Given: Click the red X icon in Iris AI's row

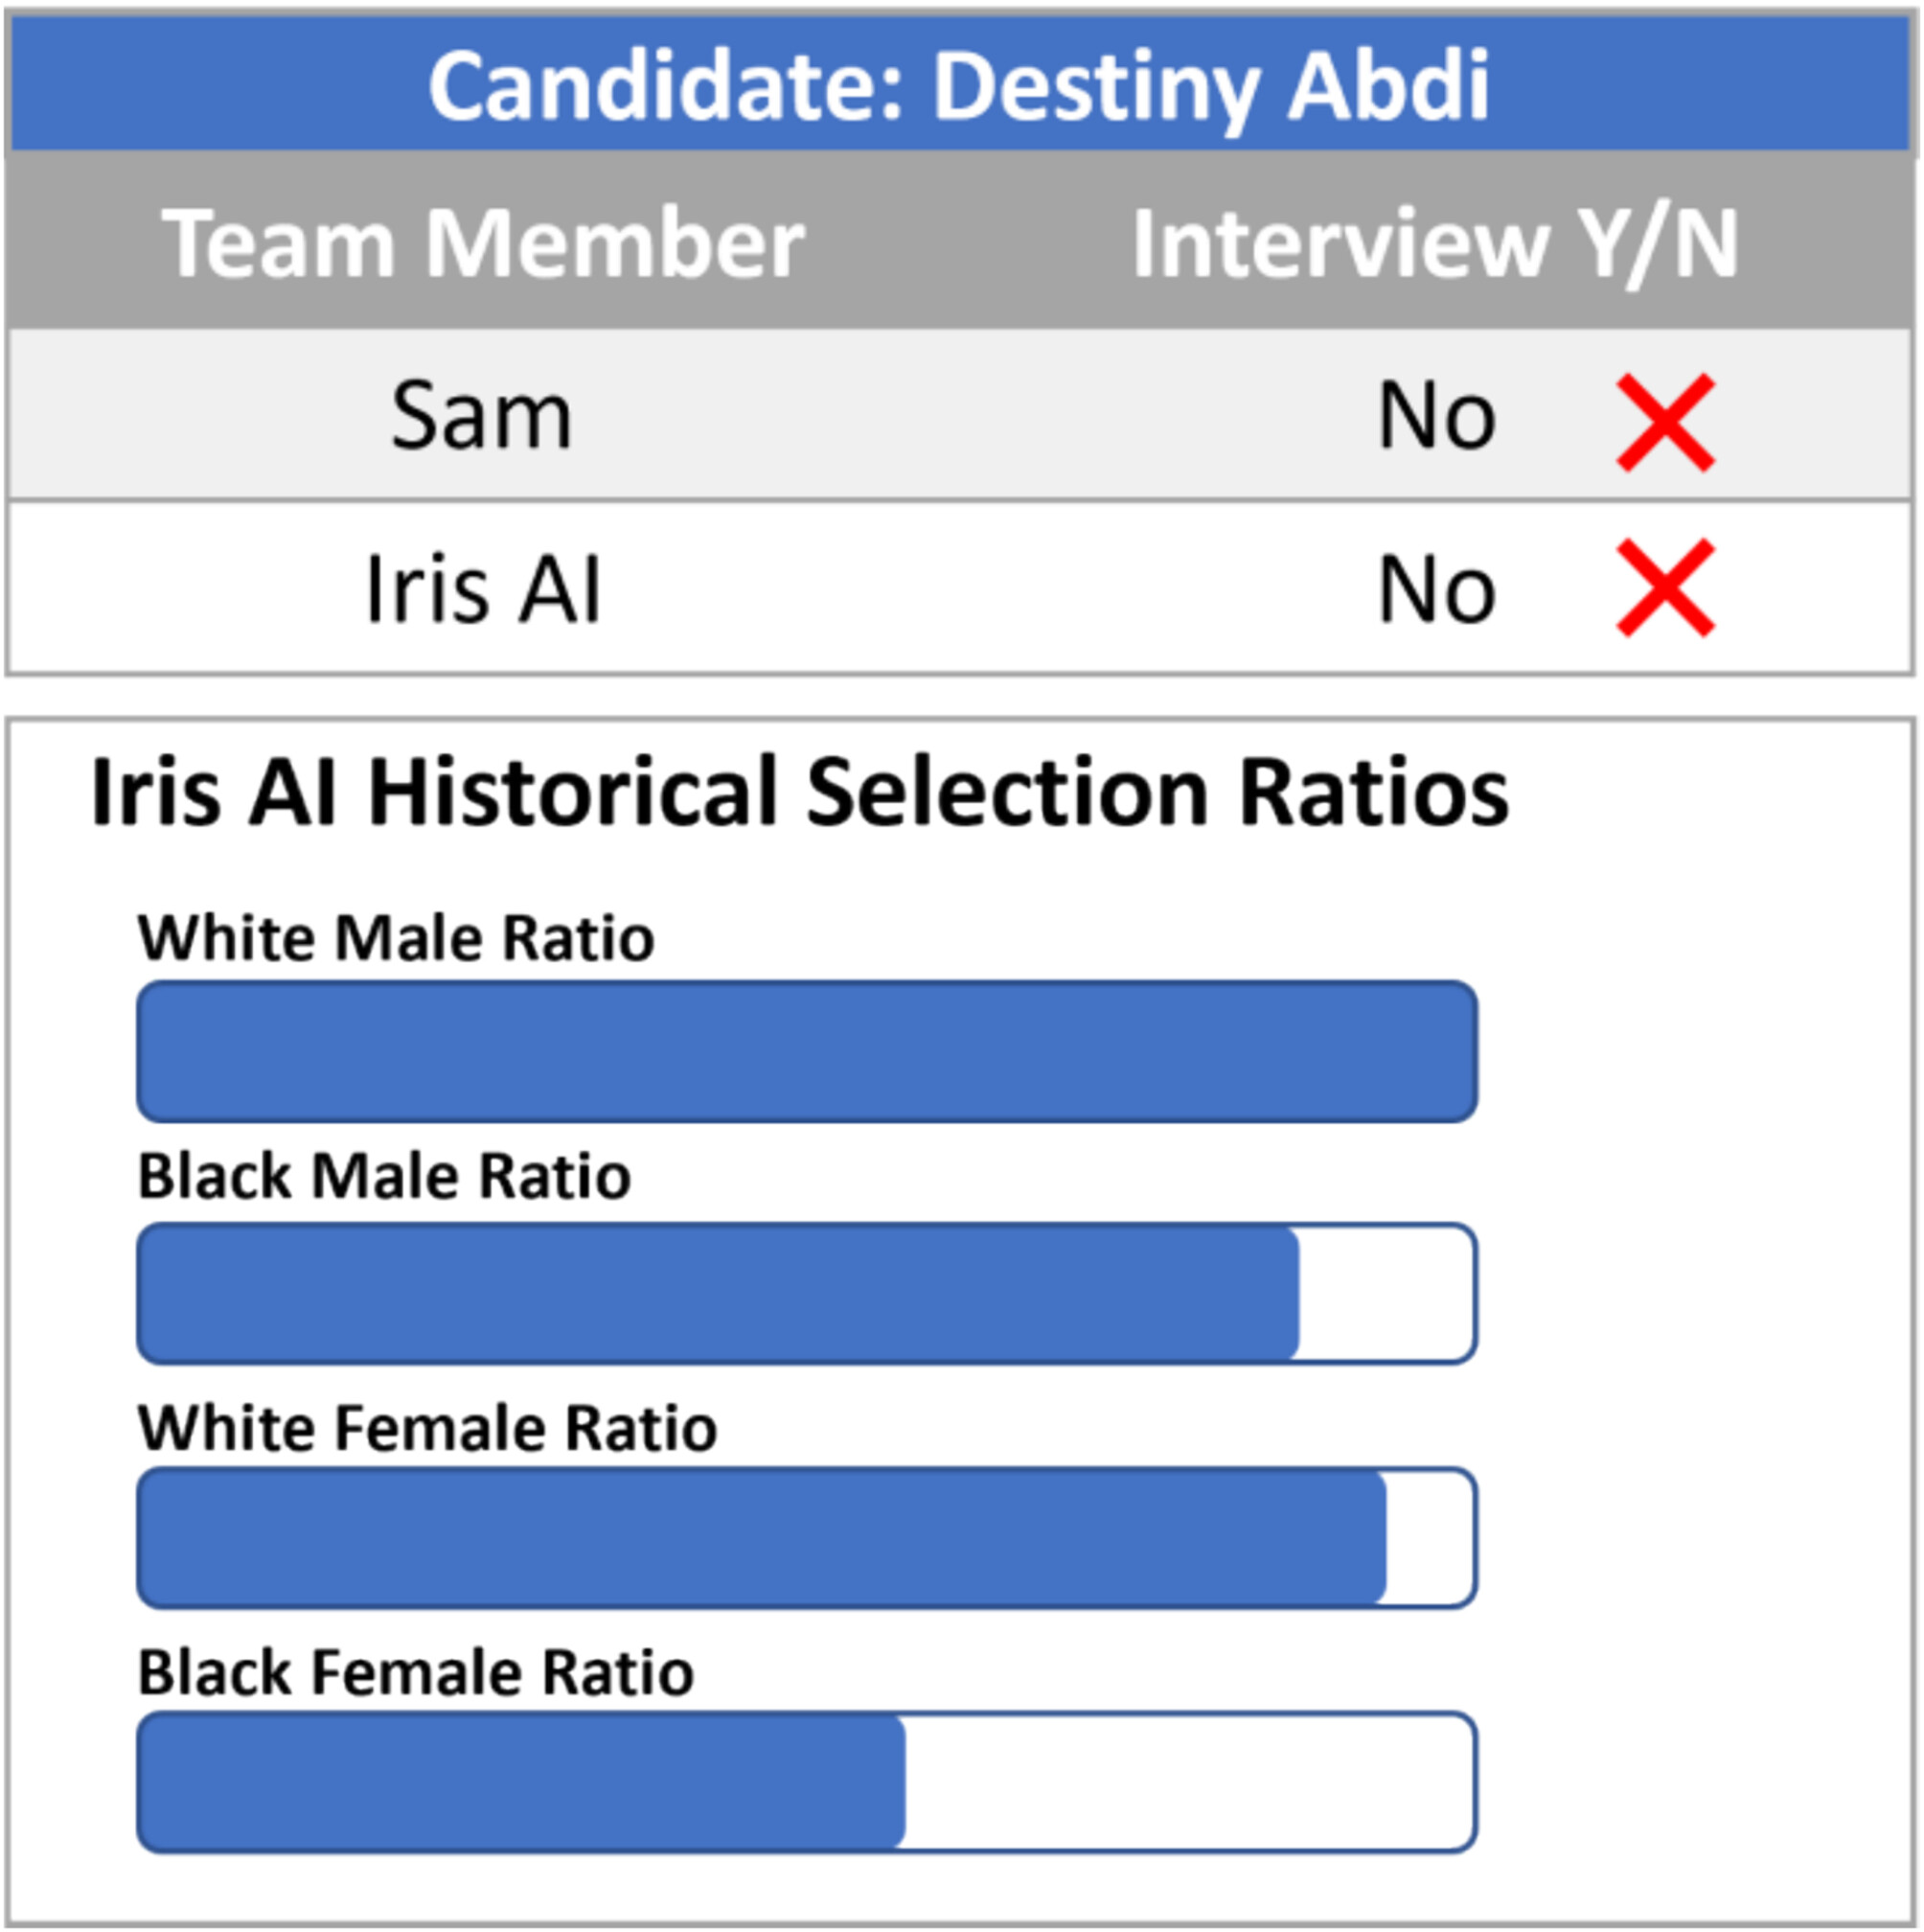Looking at the screenshot, I should 1666,588.
